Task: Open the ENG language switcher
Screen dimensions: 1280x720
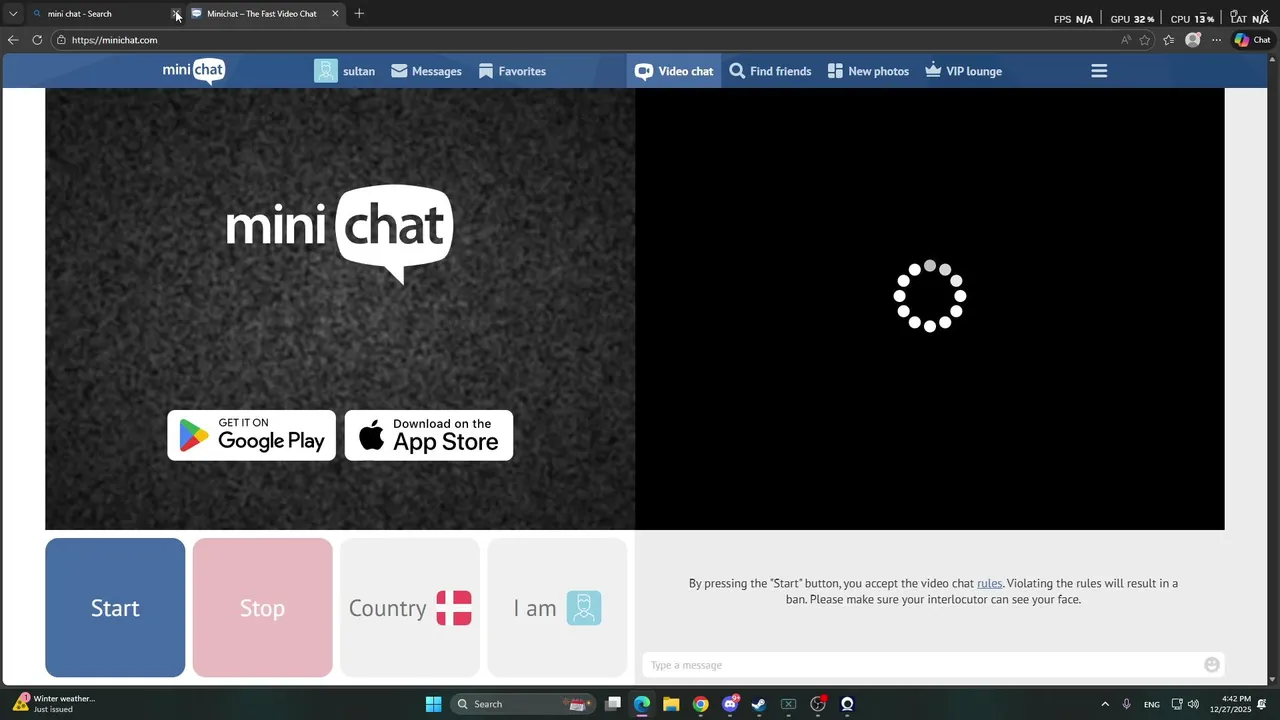Action: (1152, 704)
